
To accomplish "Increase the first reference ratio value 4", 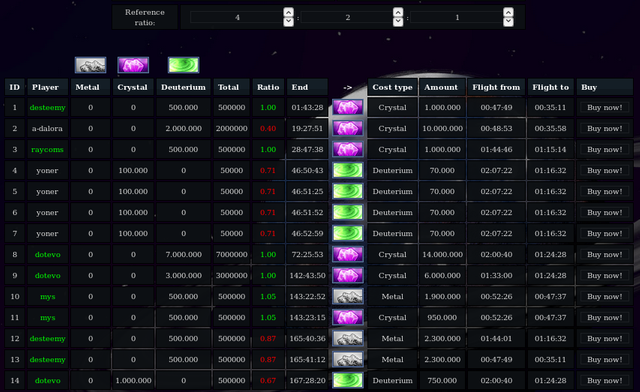I will coord(288,12).
